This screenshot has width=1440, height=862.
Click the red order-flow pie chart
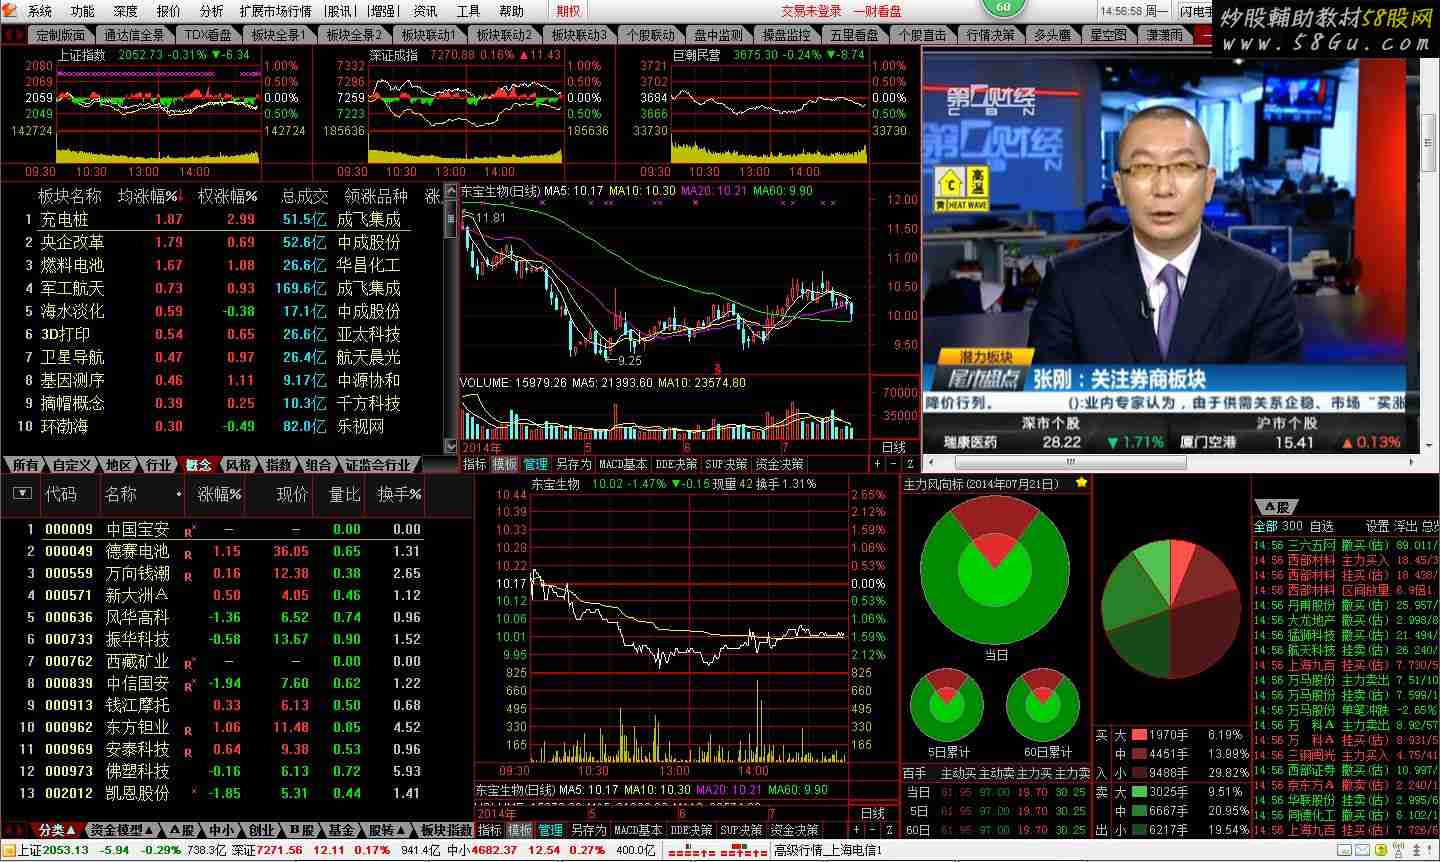coord(1169,610)
